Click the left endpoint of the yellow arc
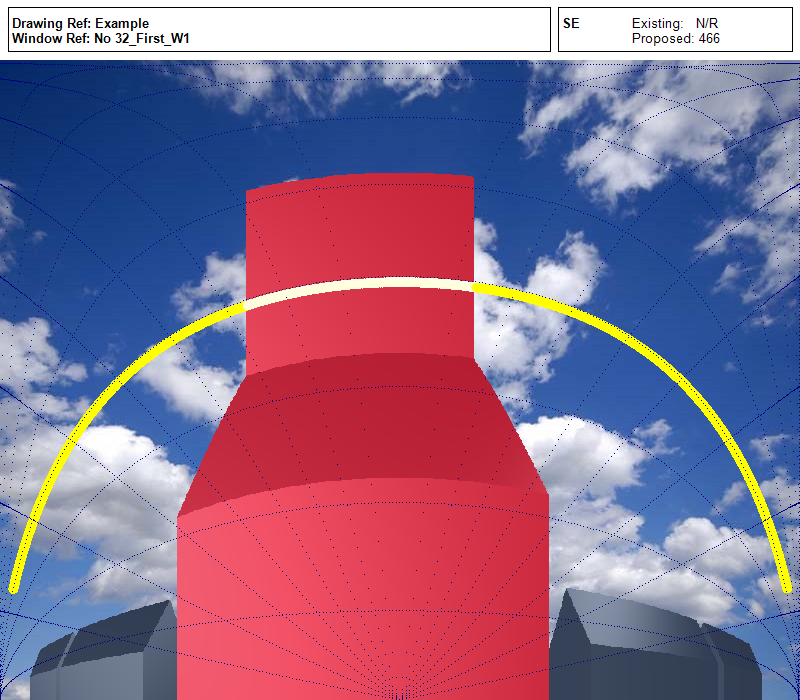 point(14,587)
